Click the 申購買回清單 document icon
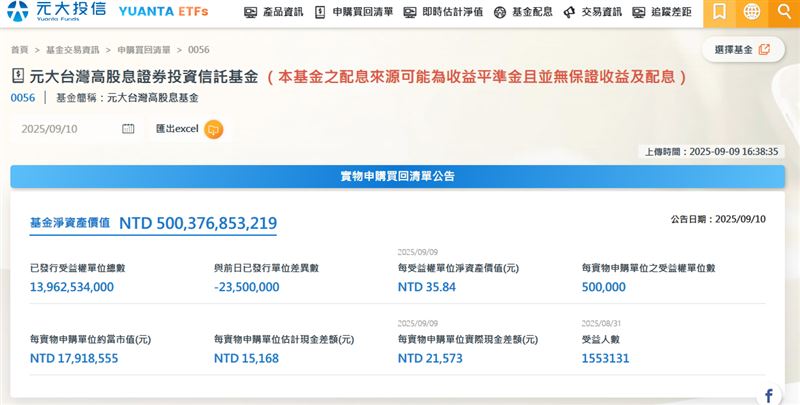 click(320, 12)
